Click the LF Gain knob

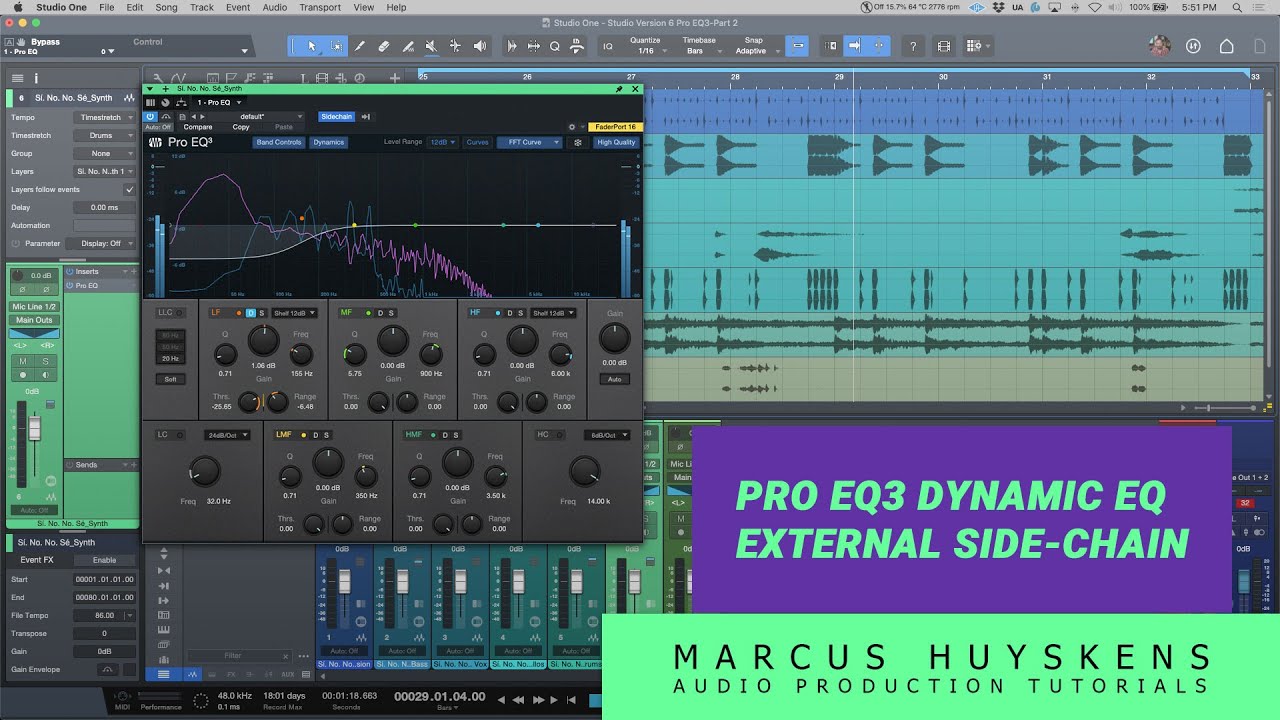pos(263,341)
